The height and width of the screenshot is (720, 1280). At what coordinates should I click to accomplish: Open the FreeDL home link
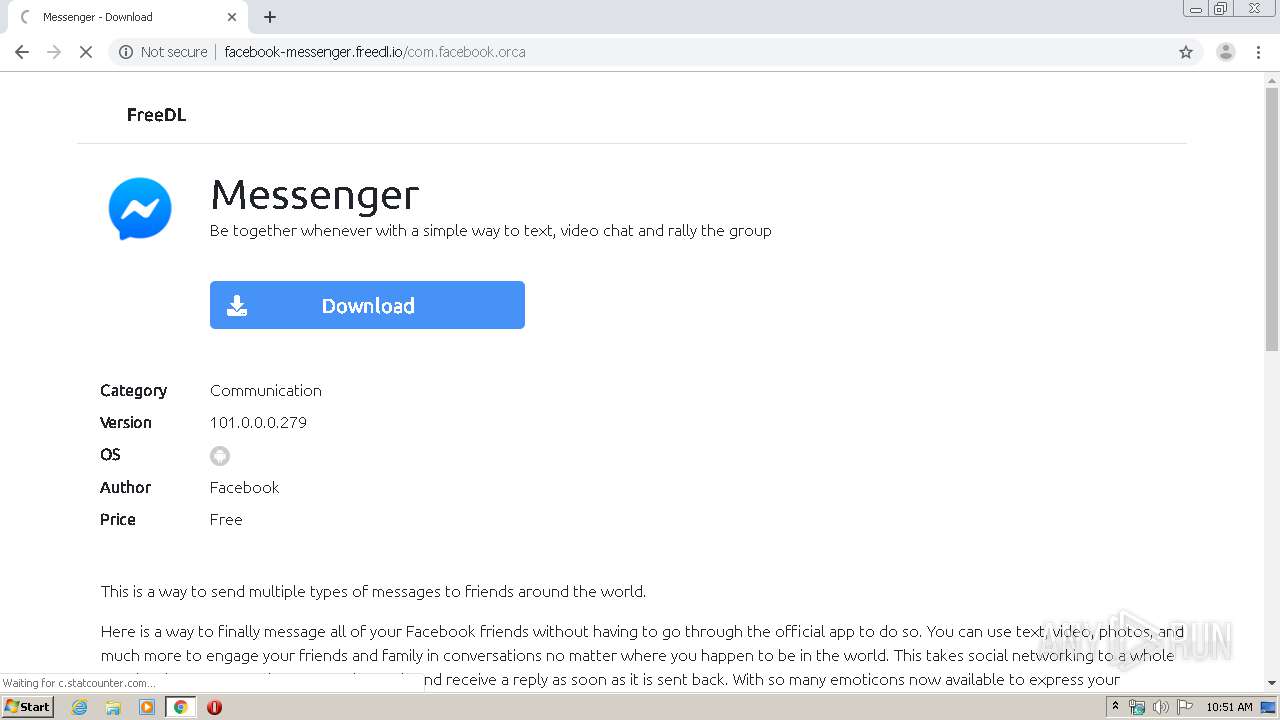coord(156,115)
